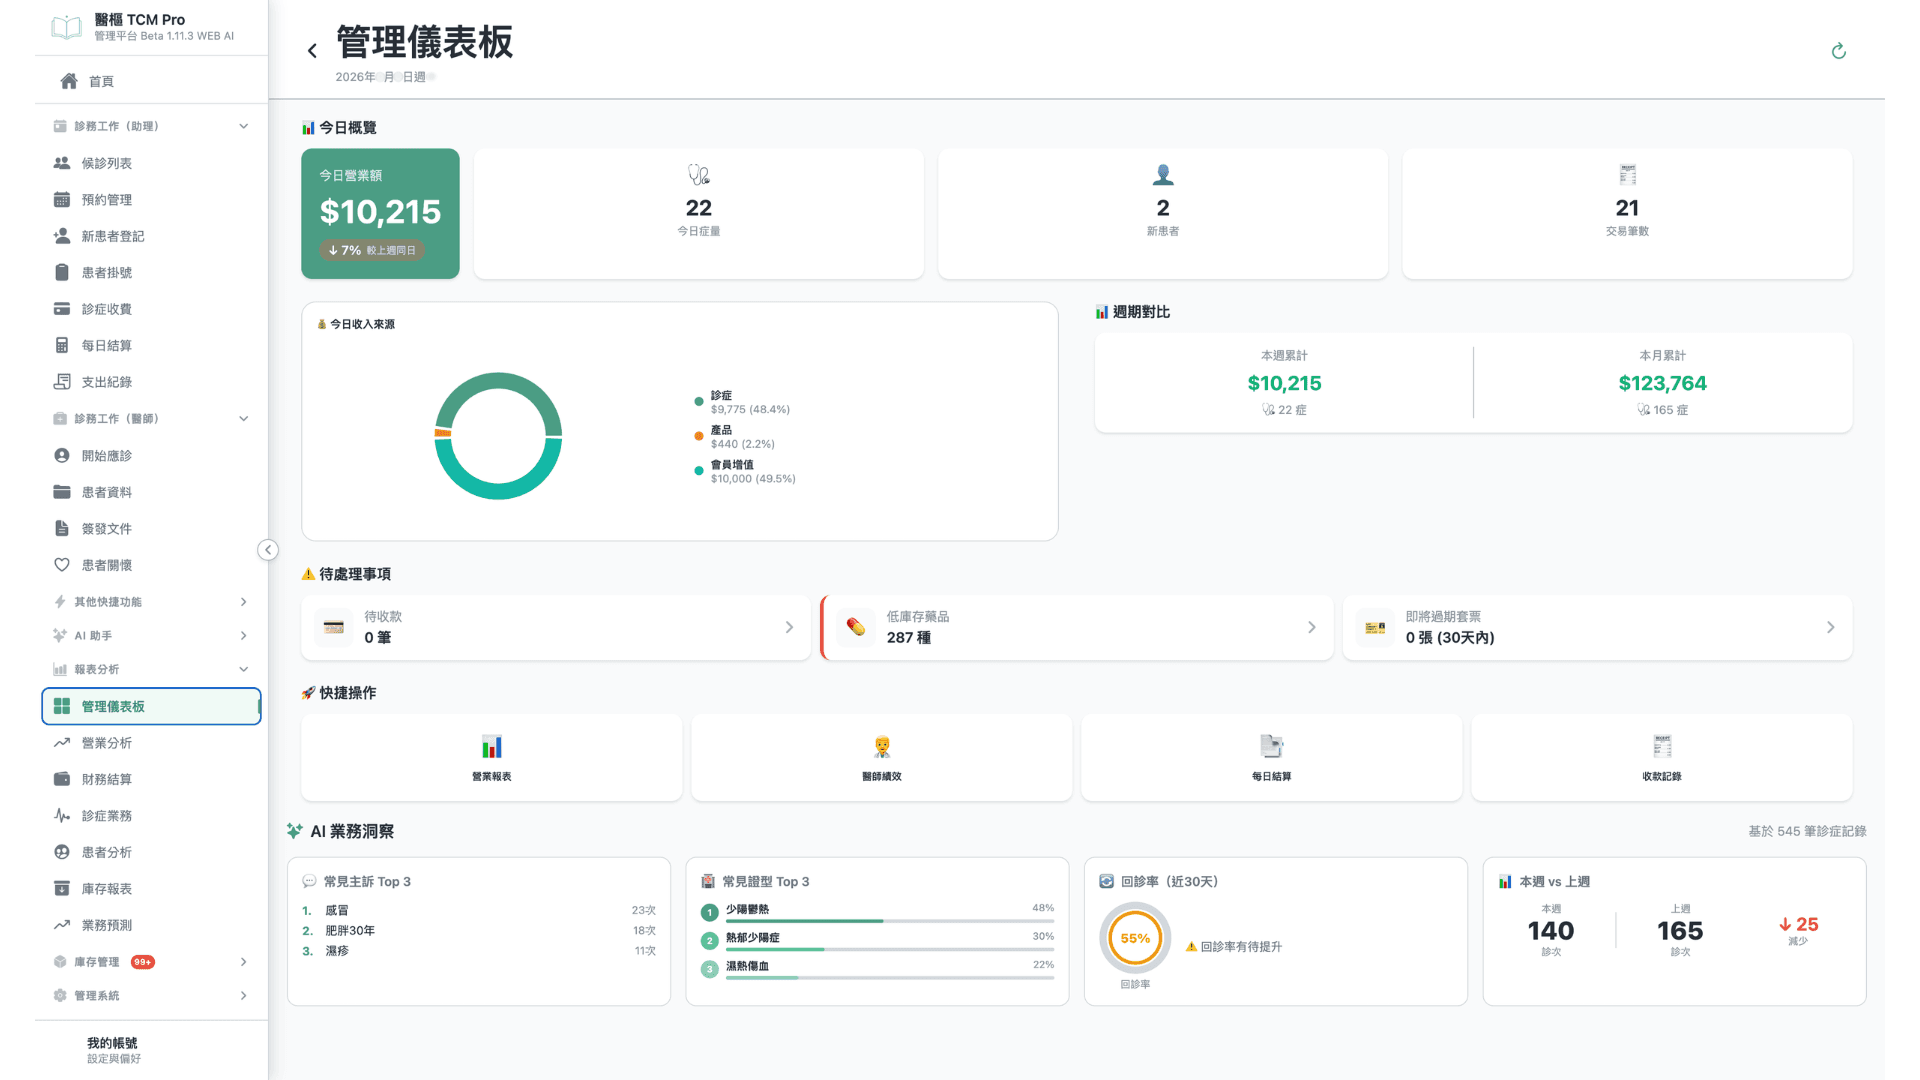
Task: Click the 新患者登記 registration icon
Action: point(61,235)
